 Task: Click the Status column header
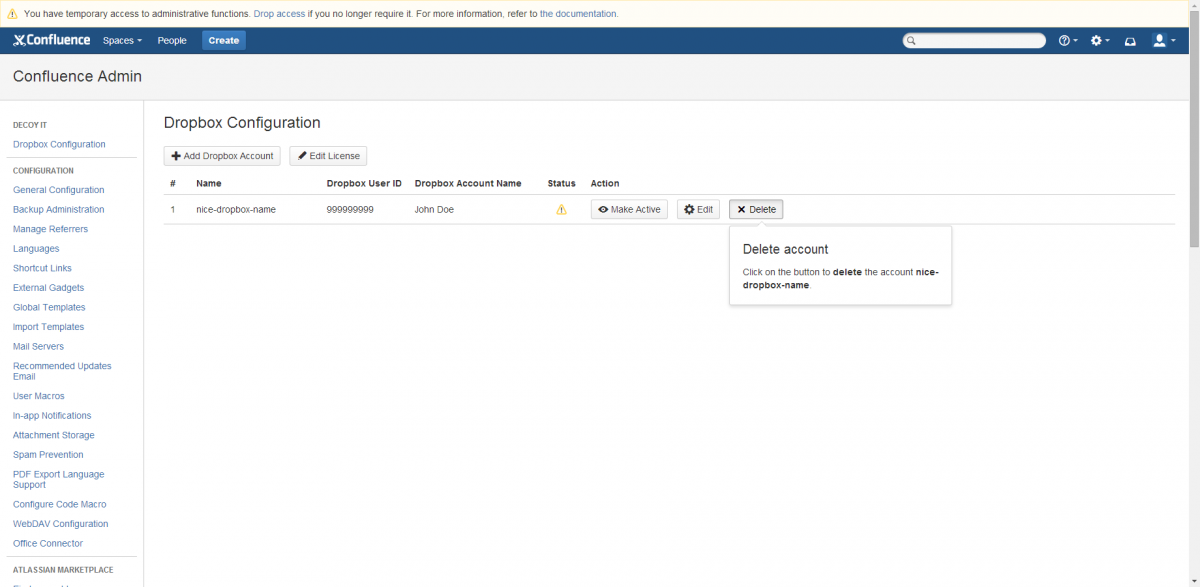click(x=562, y=184)
